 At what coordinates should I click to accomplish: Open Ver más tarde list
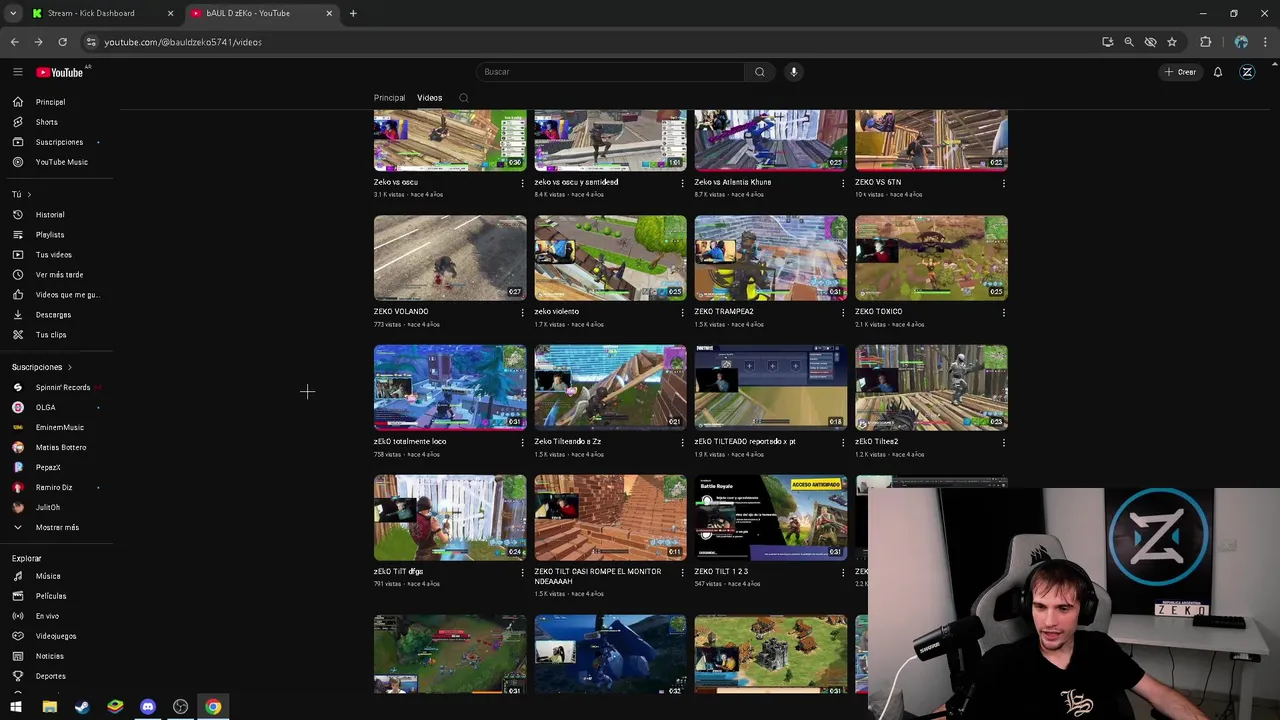(x=60, y=275)
